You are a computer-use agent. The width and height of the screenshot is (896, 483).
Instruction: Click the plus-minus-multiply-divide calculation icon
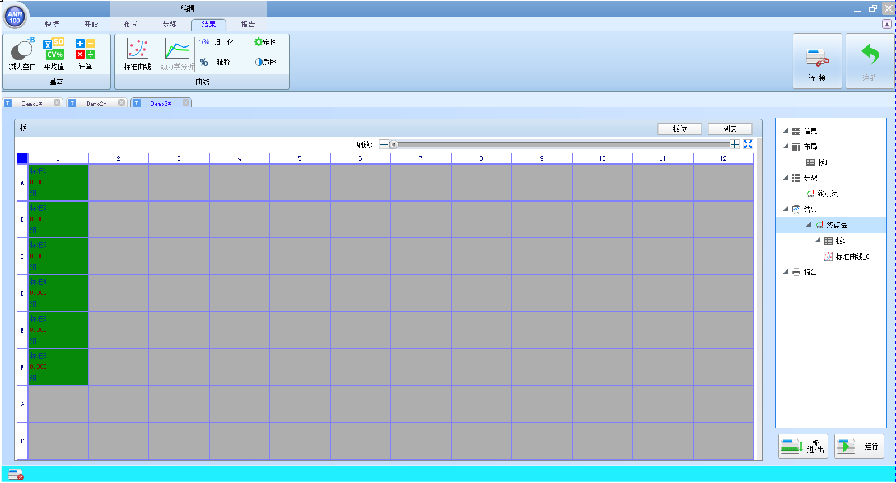pyautogui.click(x=86, y=49)
